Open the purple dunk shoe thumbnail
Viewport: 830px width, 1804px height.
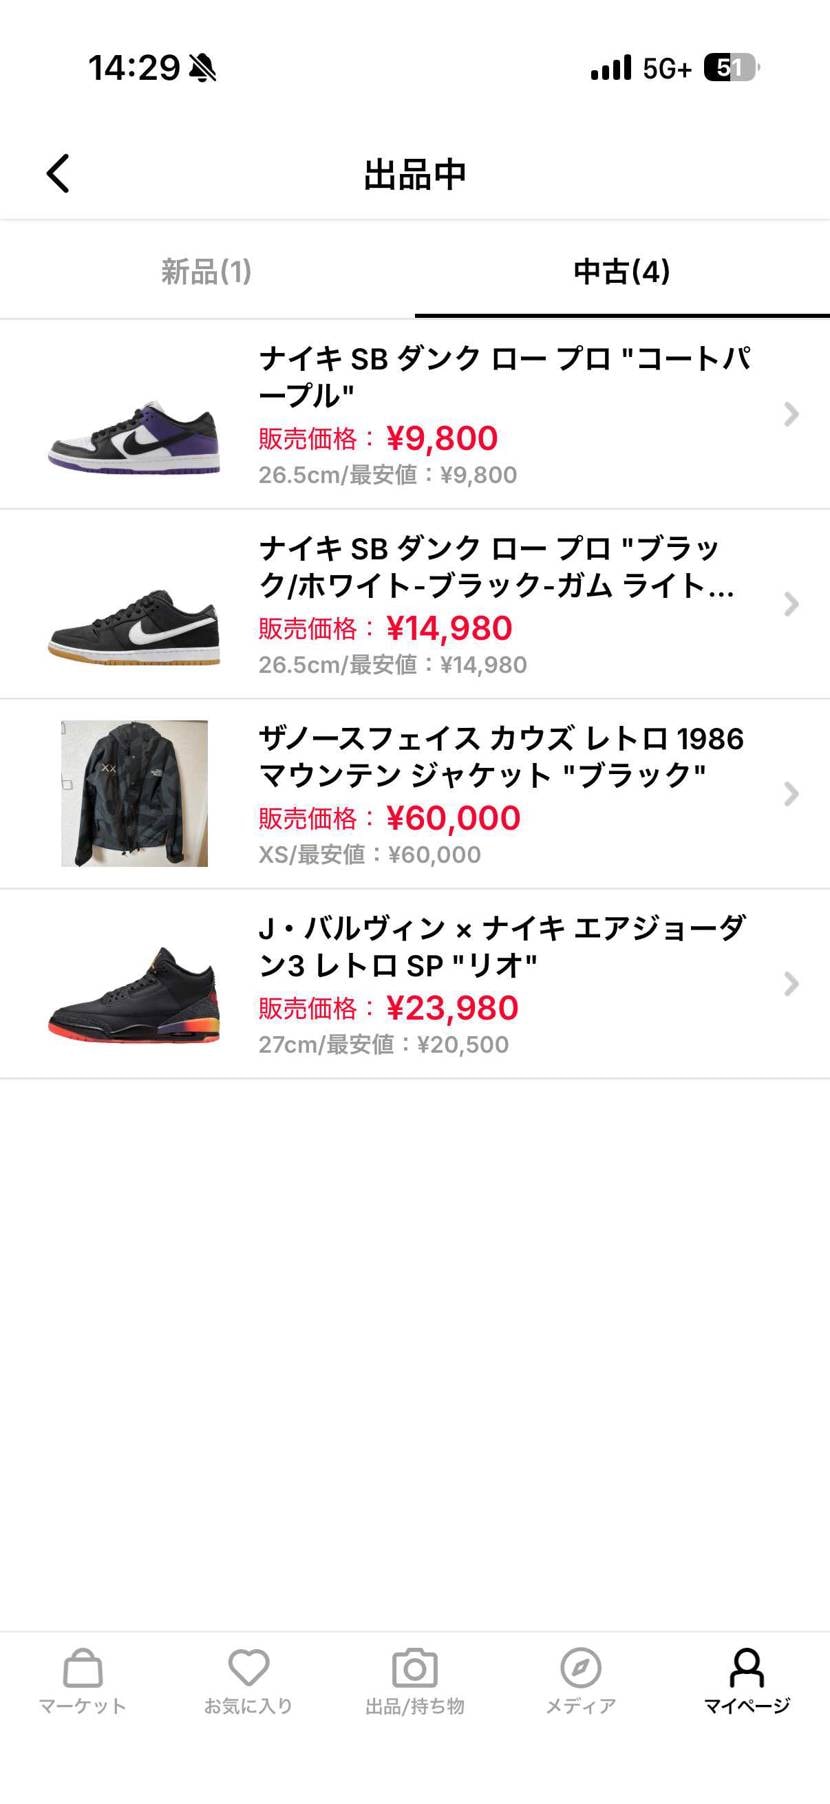(134, 437)
